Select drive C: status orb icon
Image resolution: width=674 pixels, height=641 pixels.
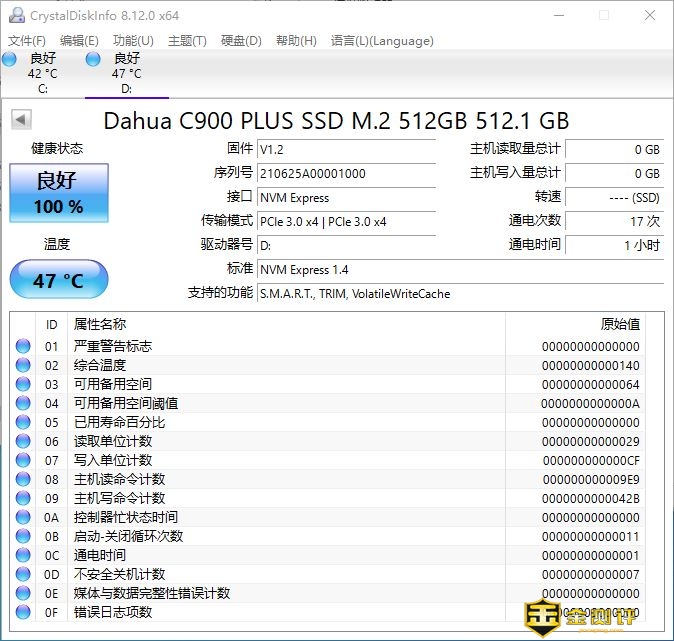click(9, 60)
